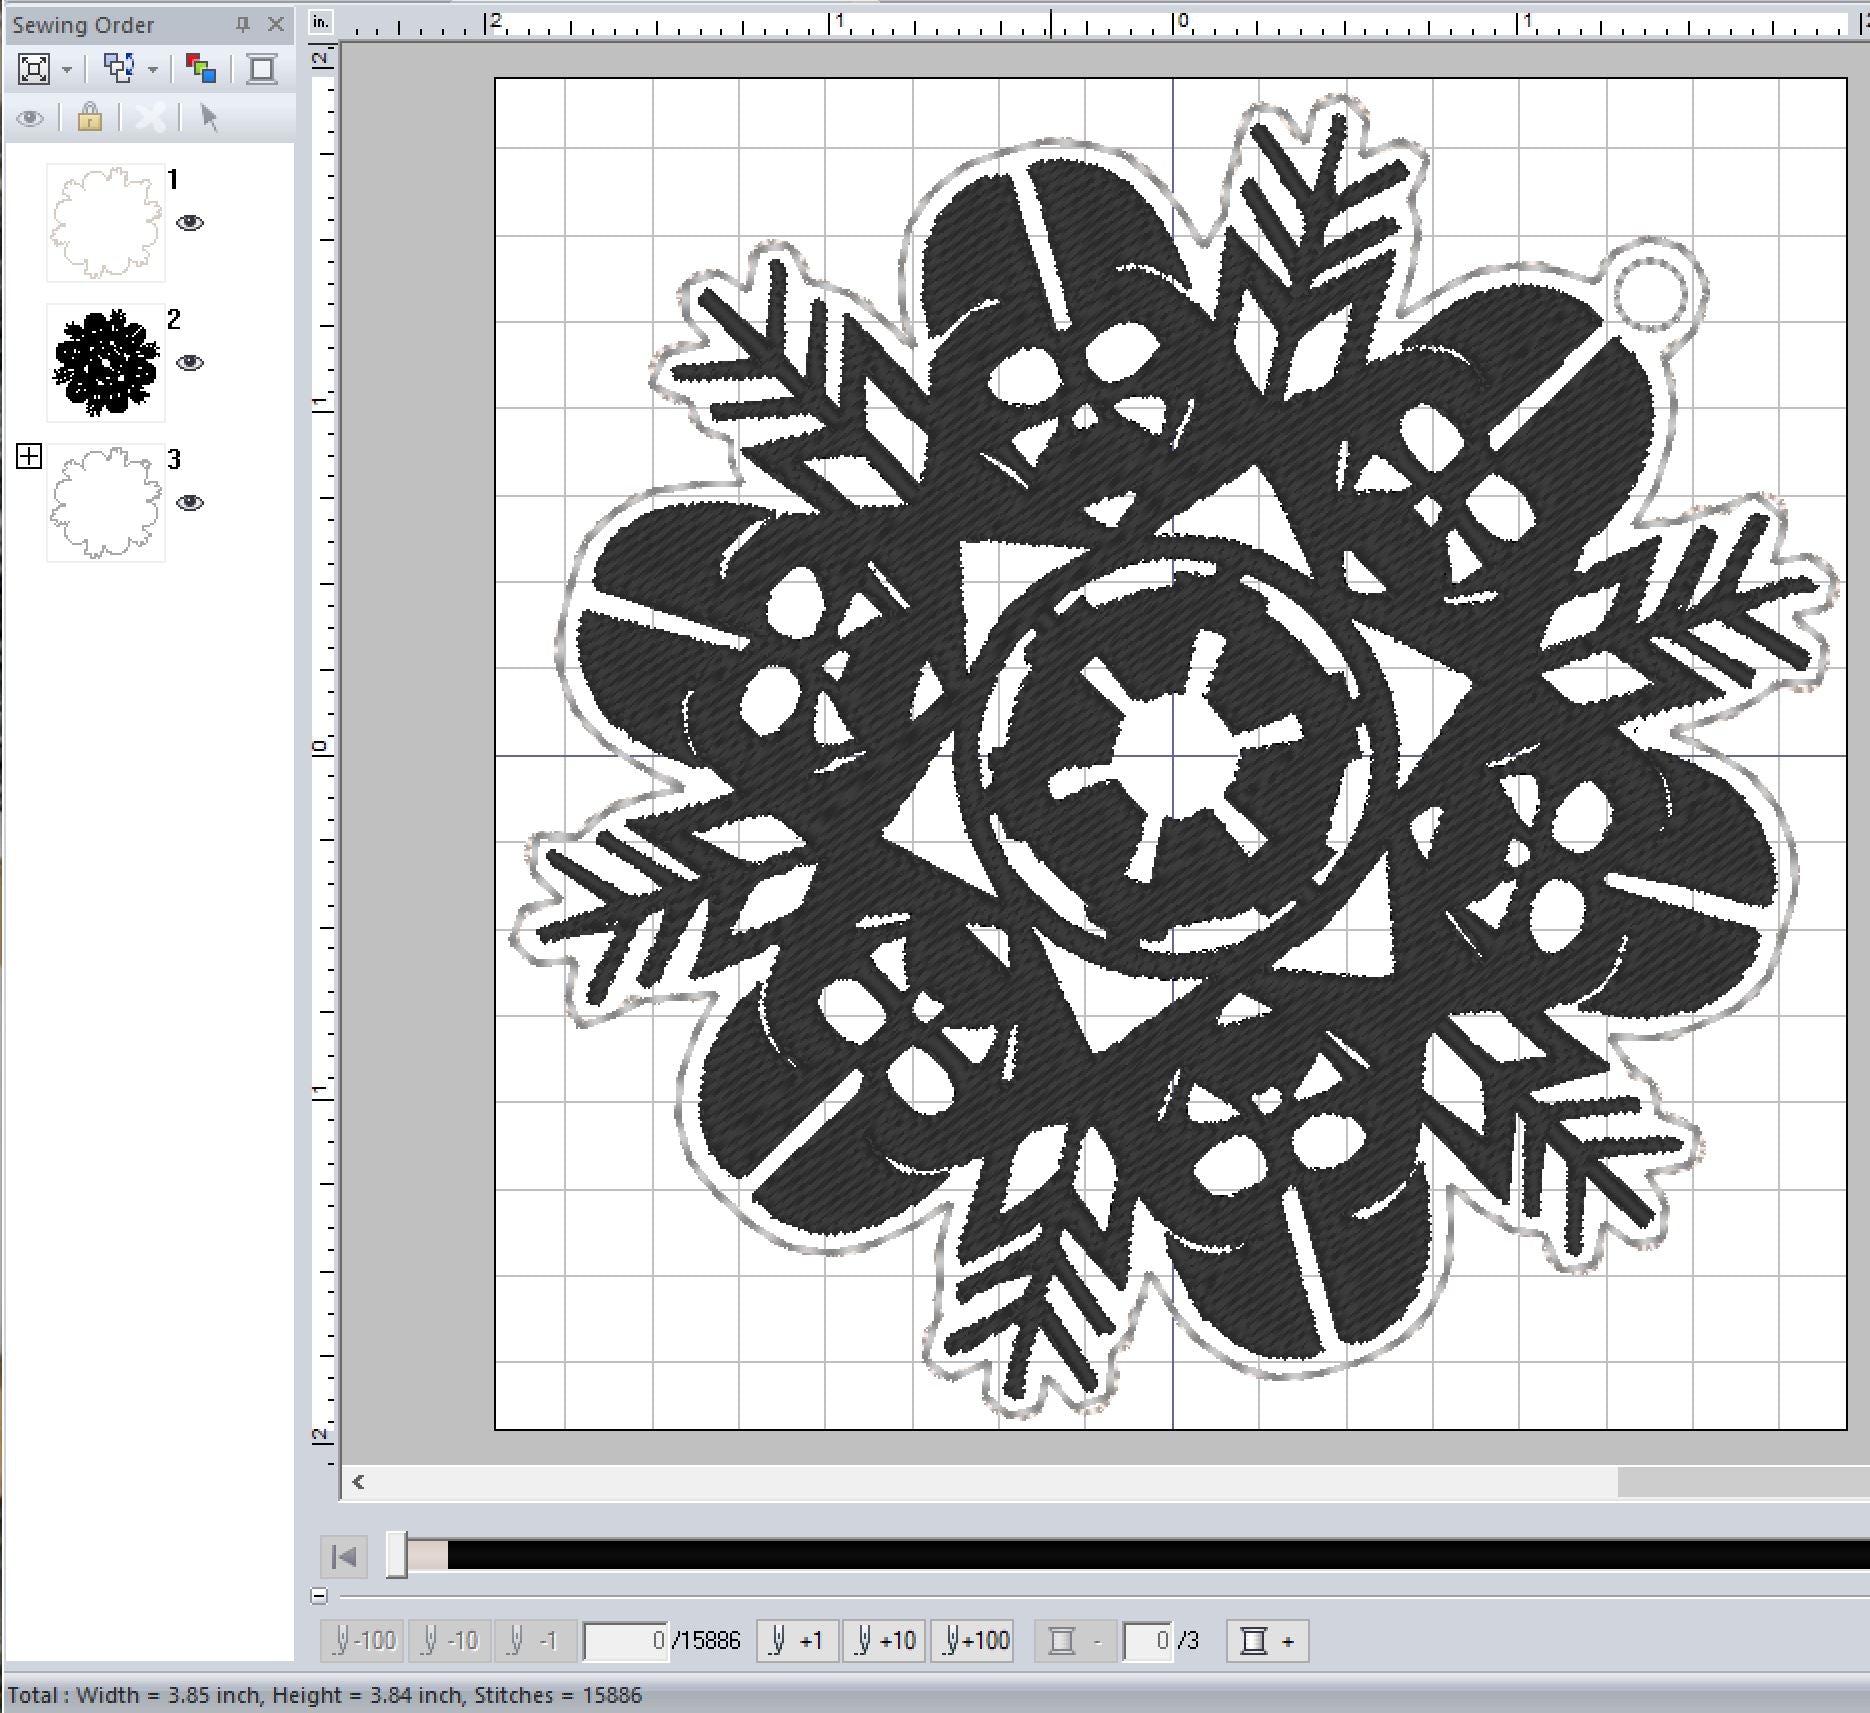The image size is (1870, 1713).
Task: Advance needle by +100 stitches
Action: (x=971, y=1641)
